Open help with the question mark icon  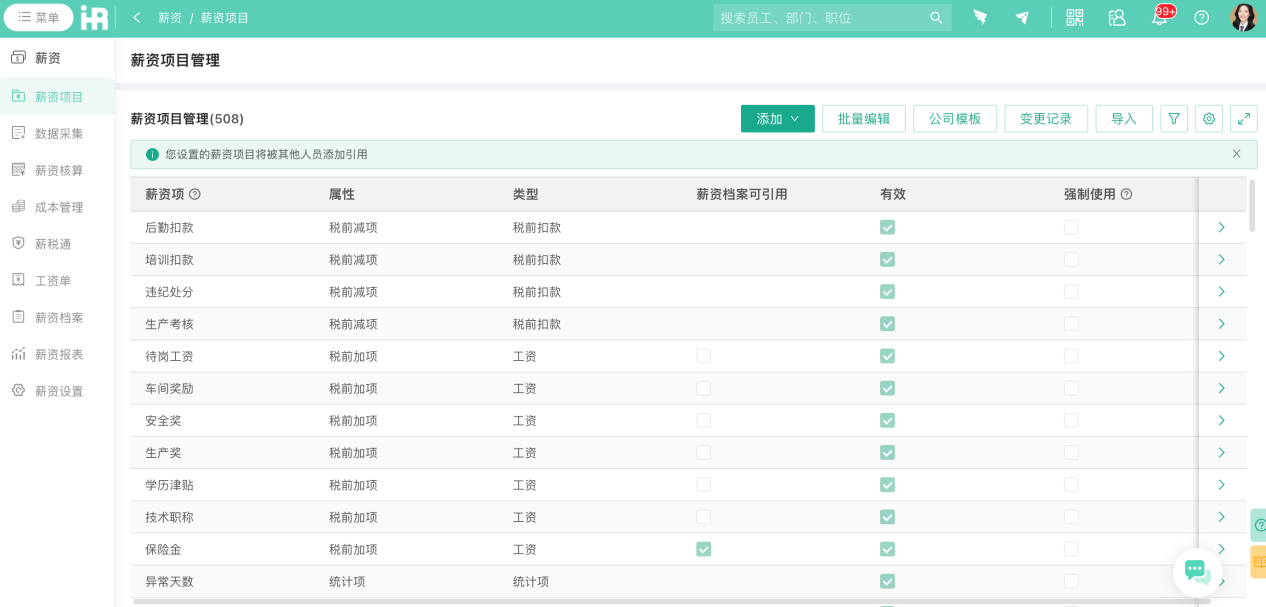[1201, 17]
